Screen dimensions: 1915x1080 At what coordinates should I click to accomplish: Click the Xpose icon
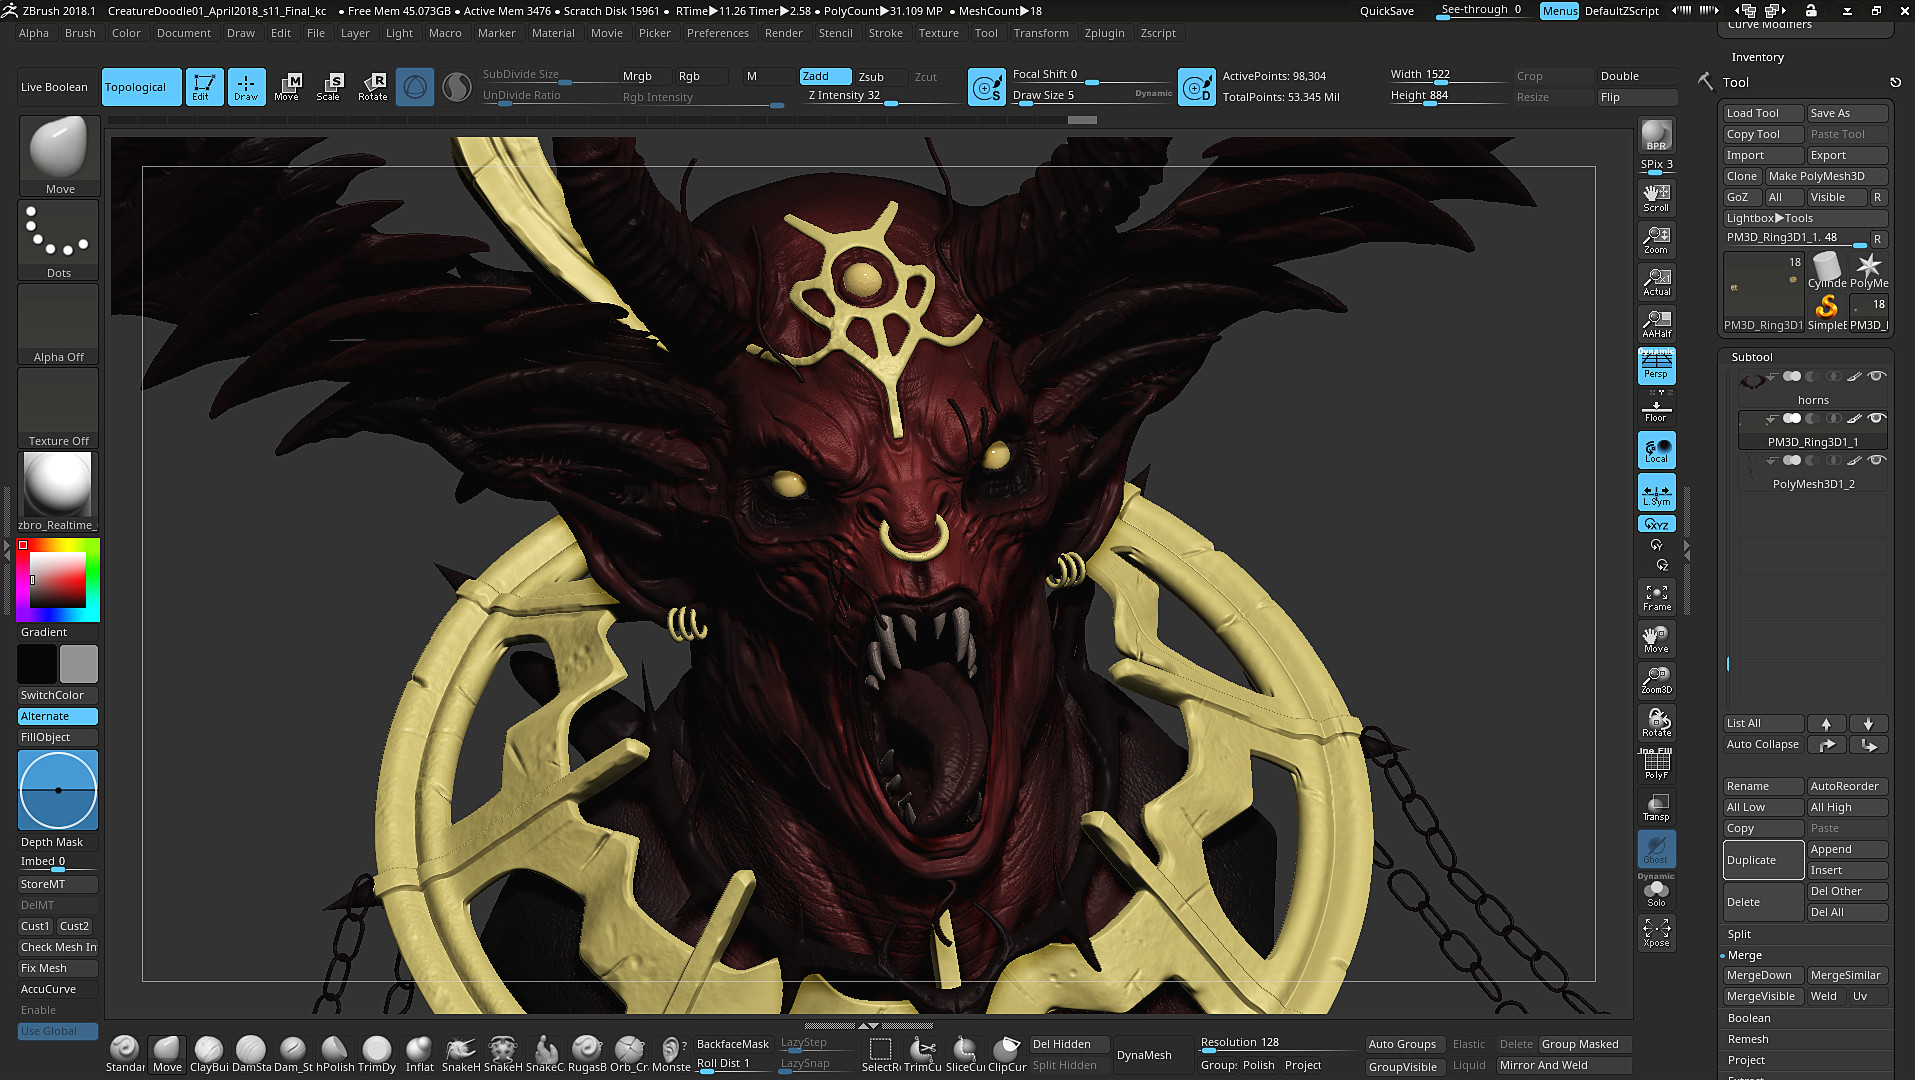(x=1656, y=933)
